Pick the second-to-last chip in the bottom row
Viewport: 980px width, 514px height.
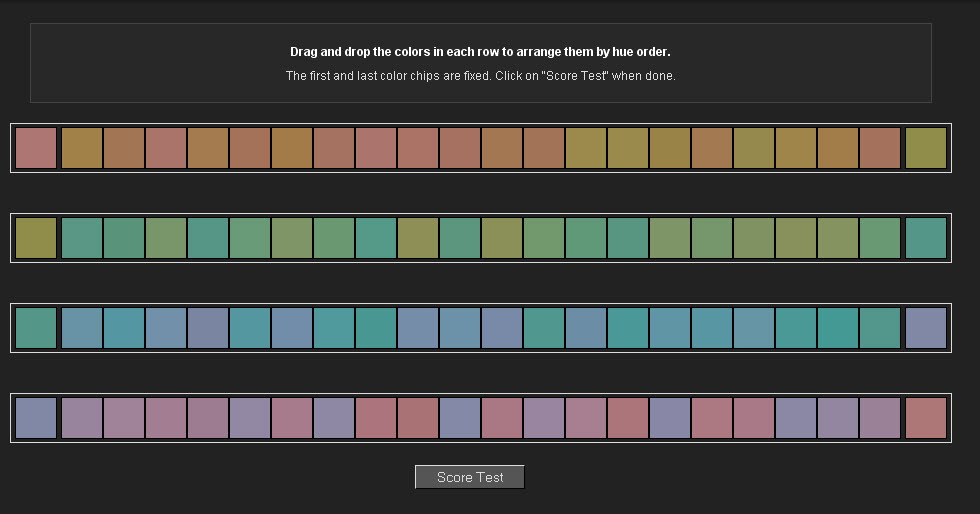880,418
